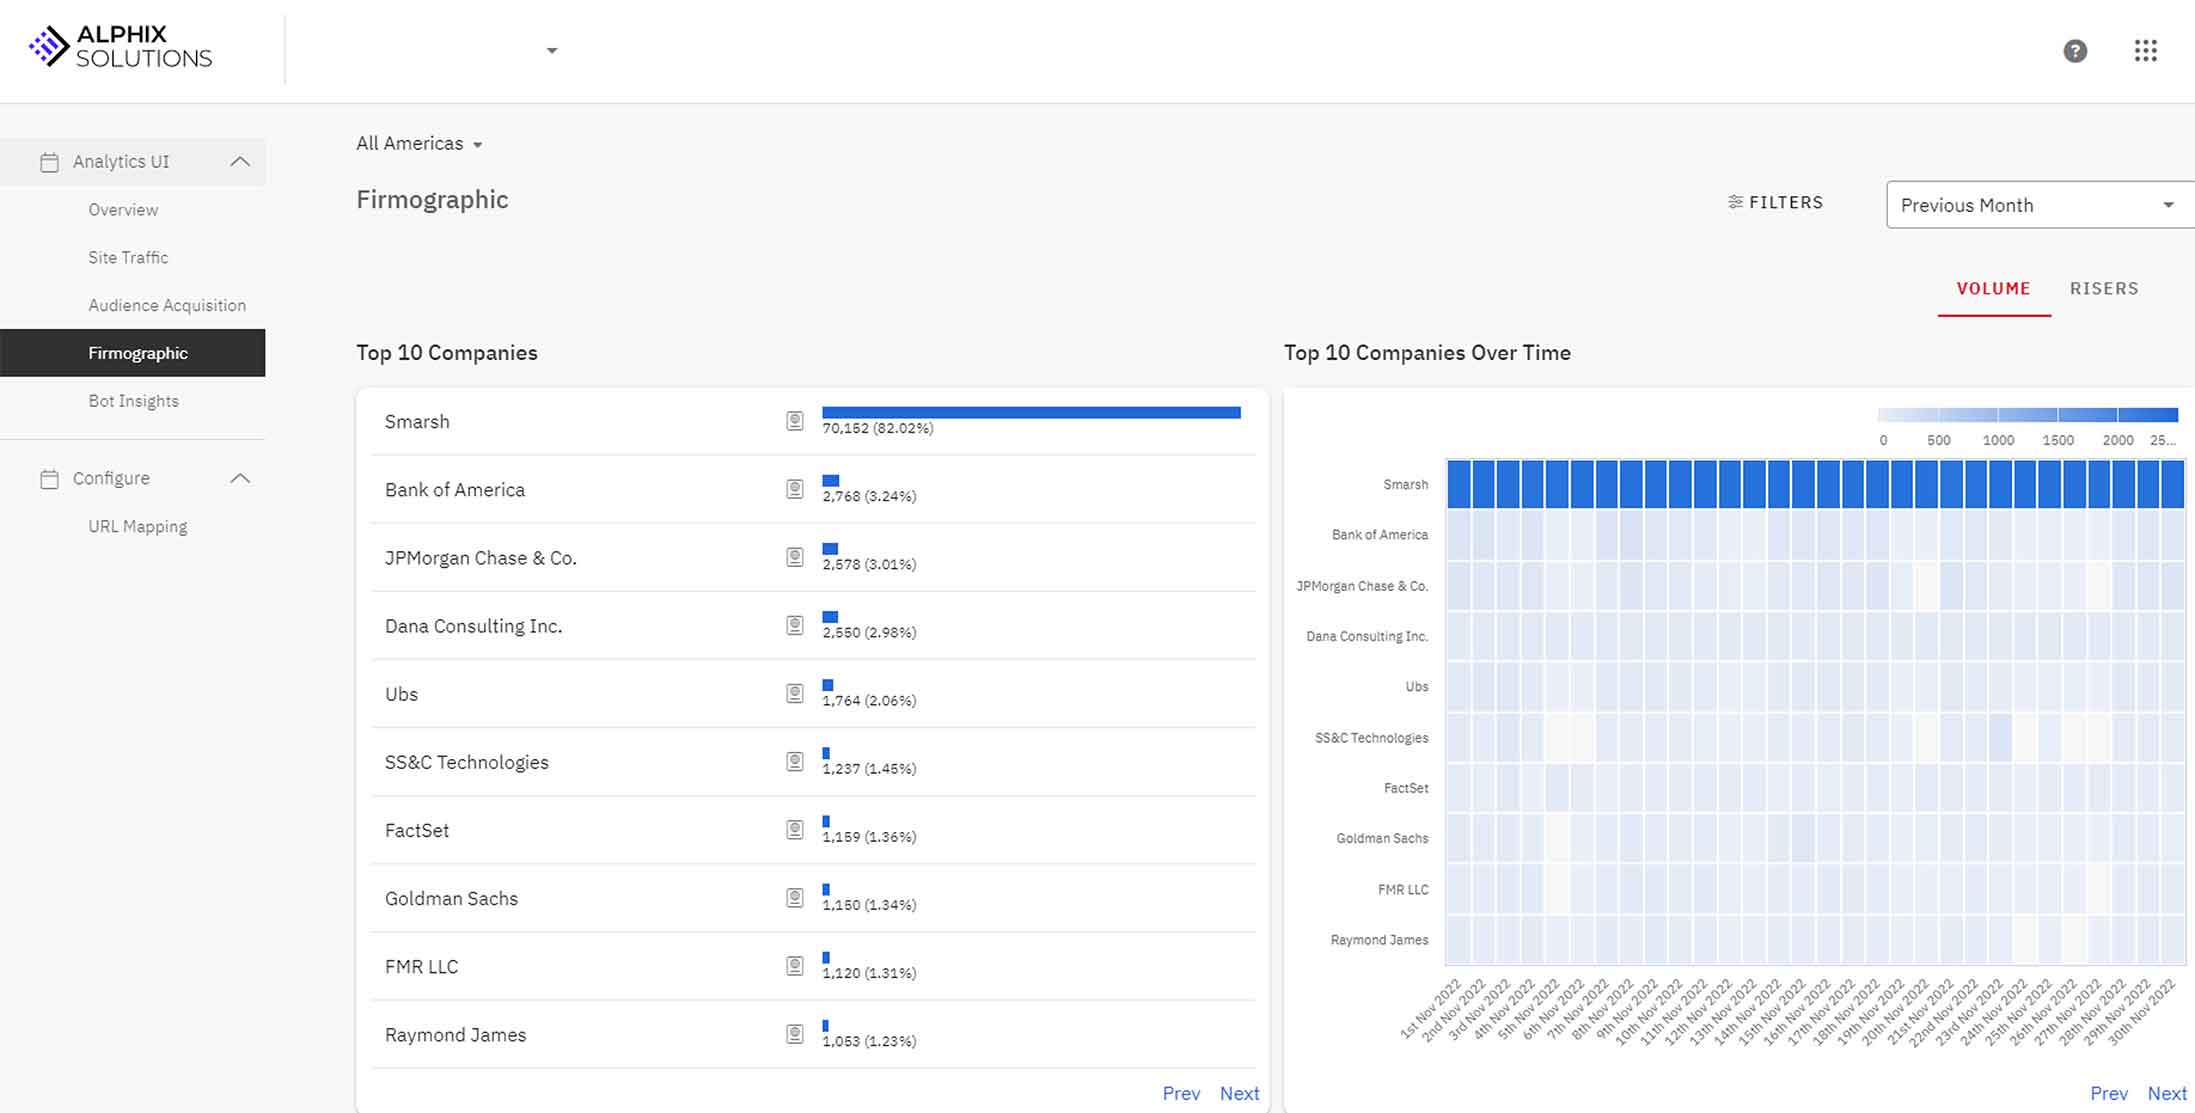The image size is (2195, 1113).
Task: Open the header account selector dropdown arrow
Action: tap(551, 51)
